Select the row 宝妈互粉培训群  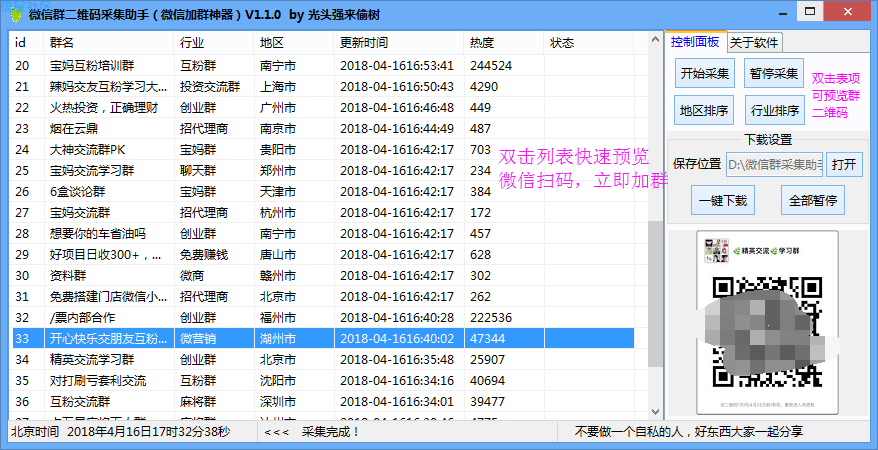click(x=323, y=65)
